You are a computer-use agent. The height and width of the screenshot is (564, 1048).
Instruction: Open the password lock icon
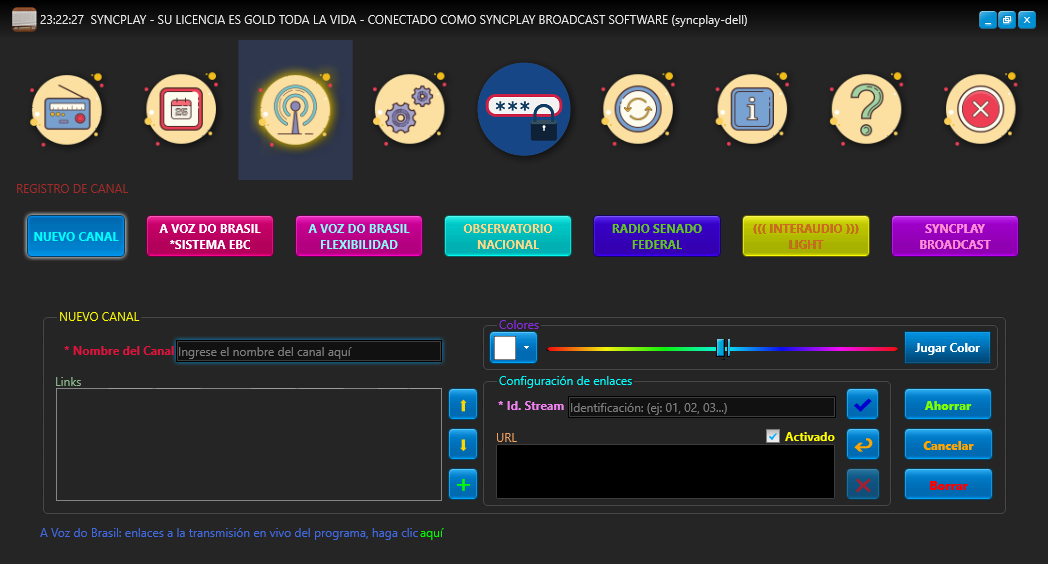coord(524,110)
